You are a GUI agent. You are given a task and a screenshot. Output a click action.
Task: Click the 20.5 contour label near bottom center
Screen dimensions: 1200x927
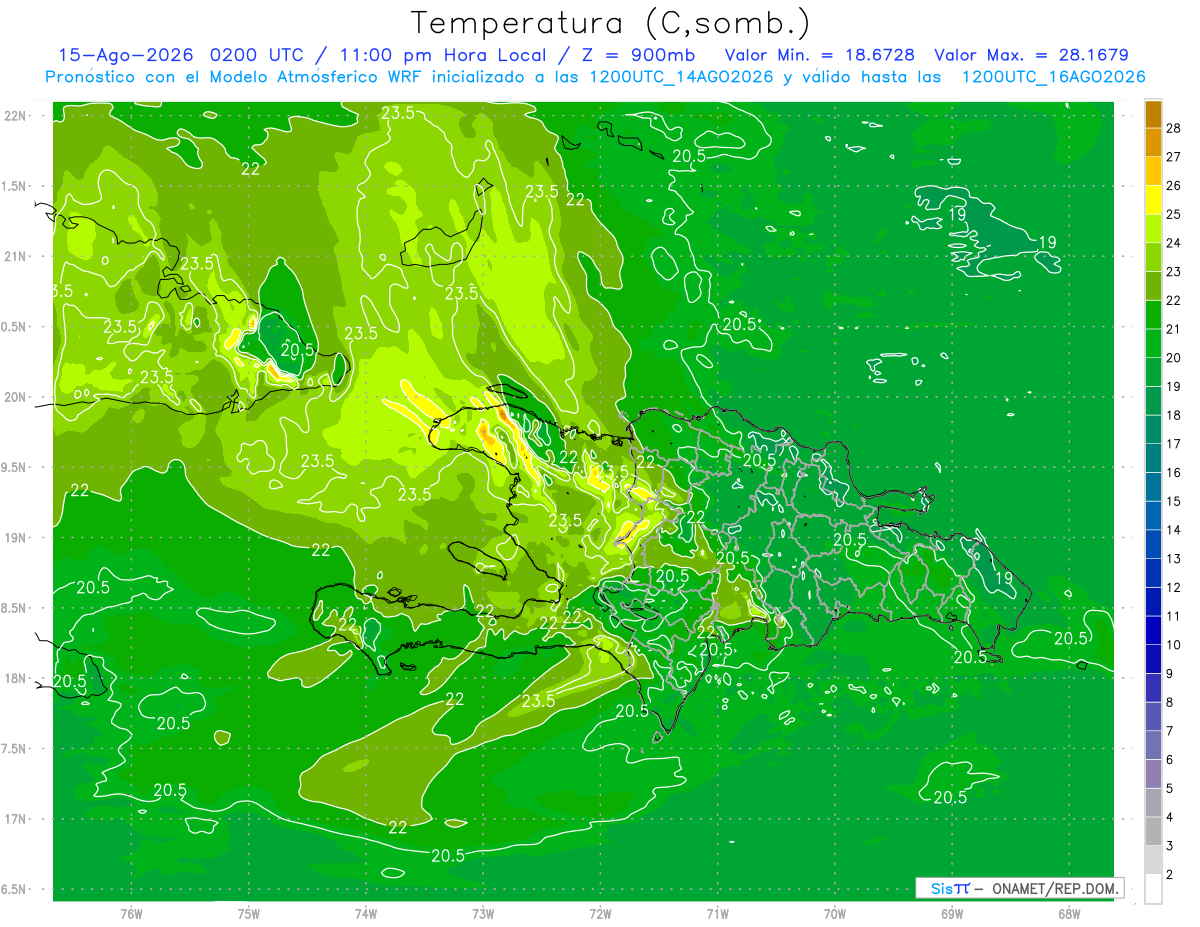coord(448,856)
